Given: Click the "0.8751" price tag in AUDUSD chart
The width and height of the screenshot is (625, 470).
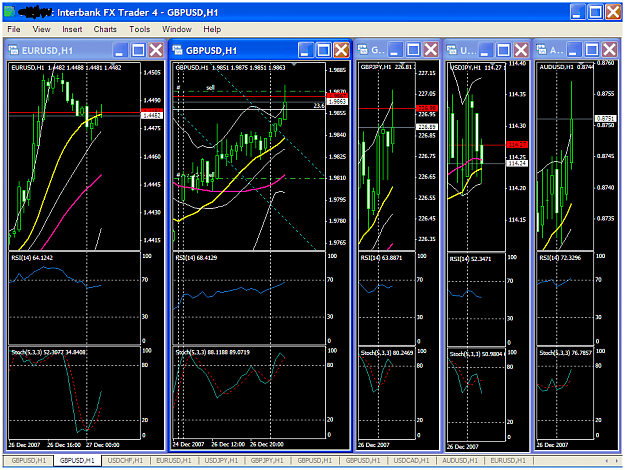Looking at the screenshot, I should [x=605, y=118].
